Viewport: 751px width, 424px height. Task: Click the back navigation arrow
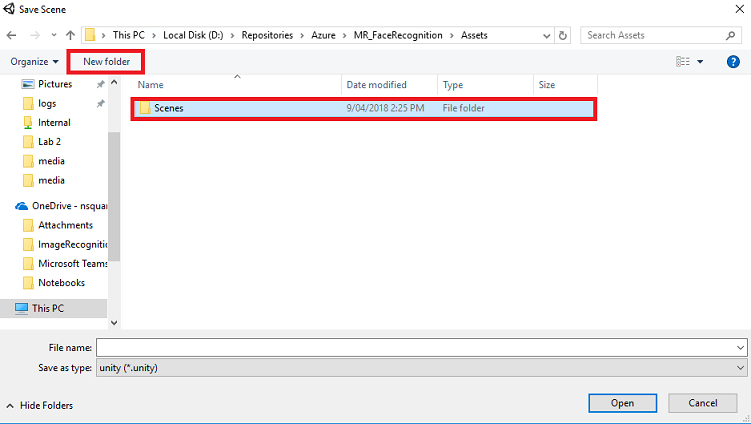(13, 35)
